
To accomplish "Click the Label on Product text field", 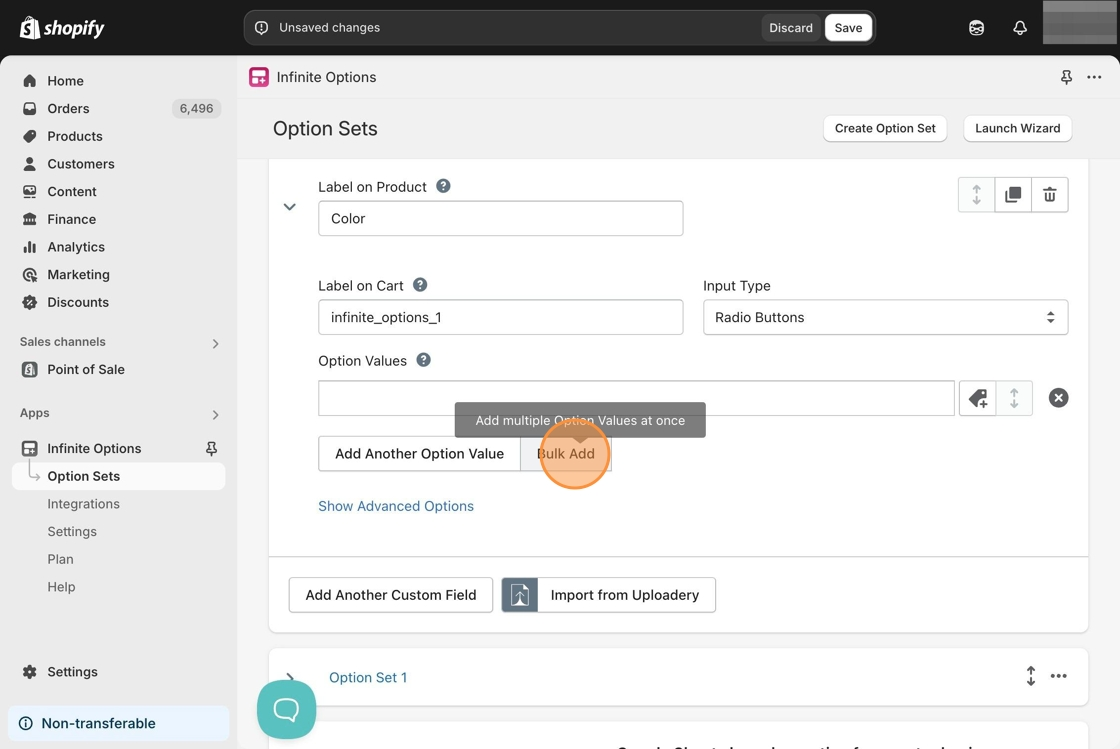I will click(x=500, y=219).
